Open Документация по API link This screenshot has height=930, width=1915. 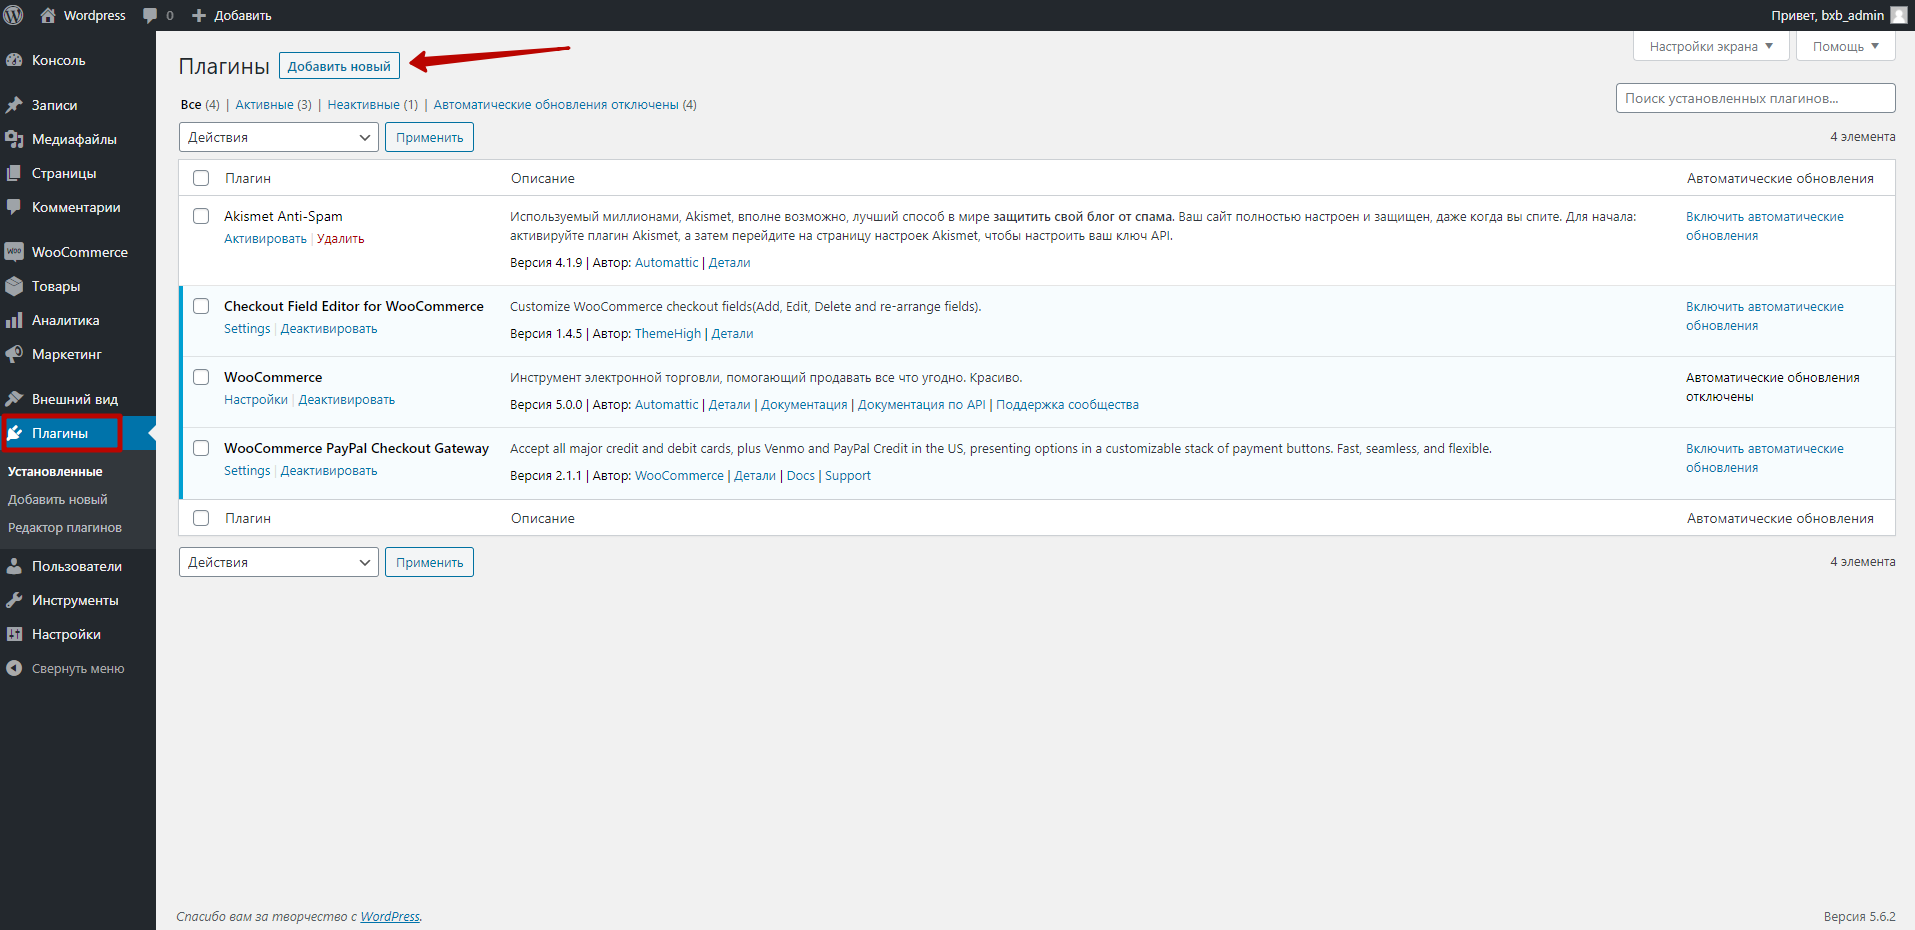922,405
